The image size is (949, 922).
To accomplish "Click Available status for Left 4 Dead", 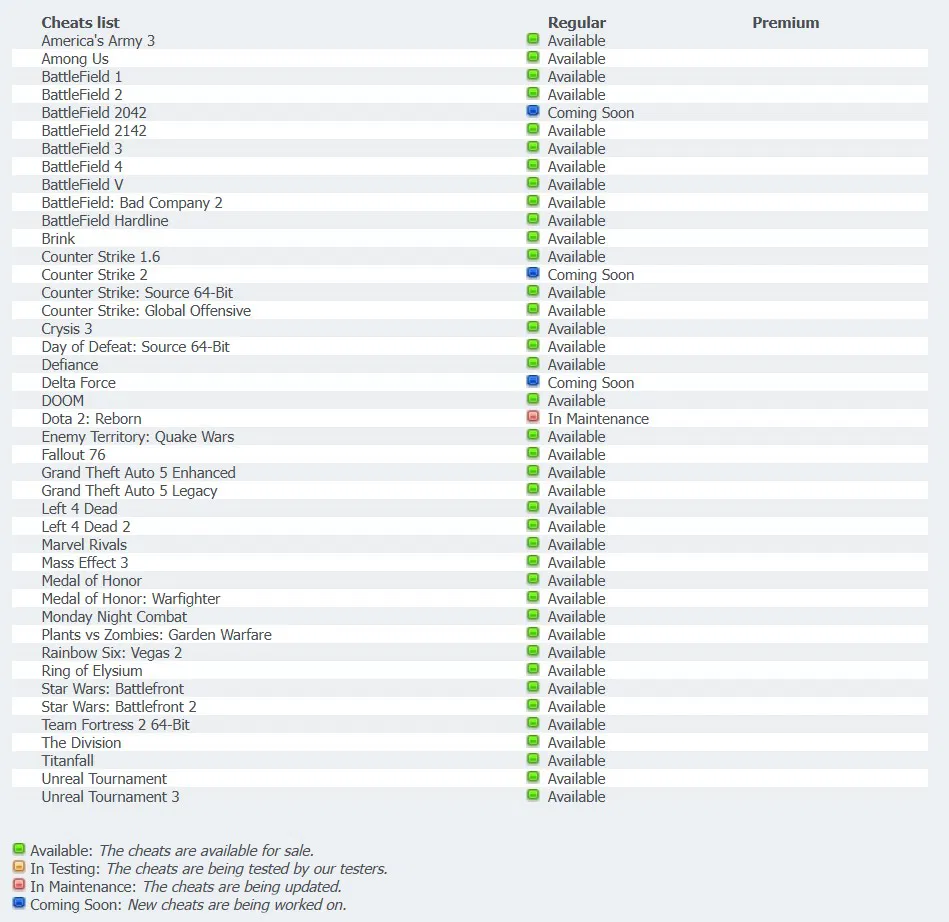I will pos(576,509).
